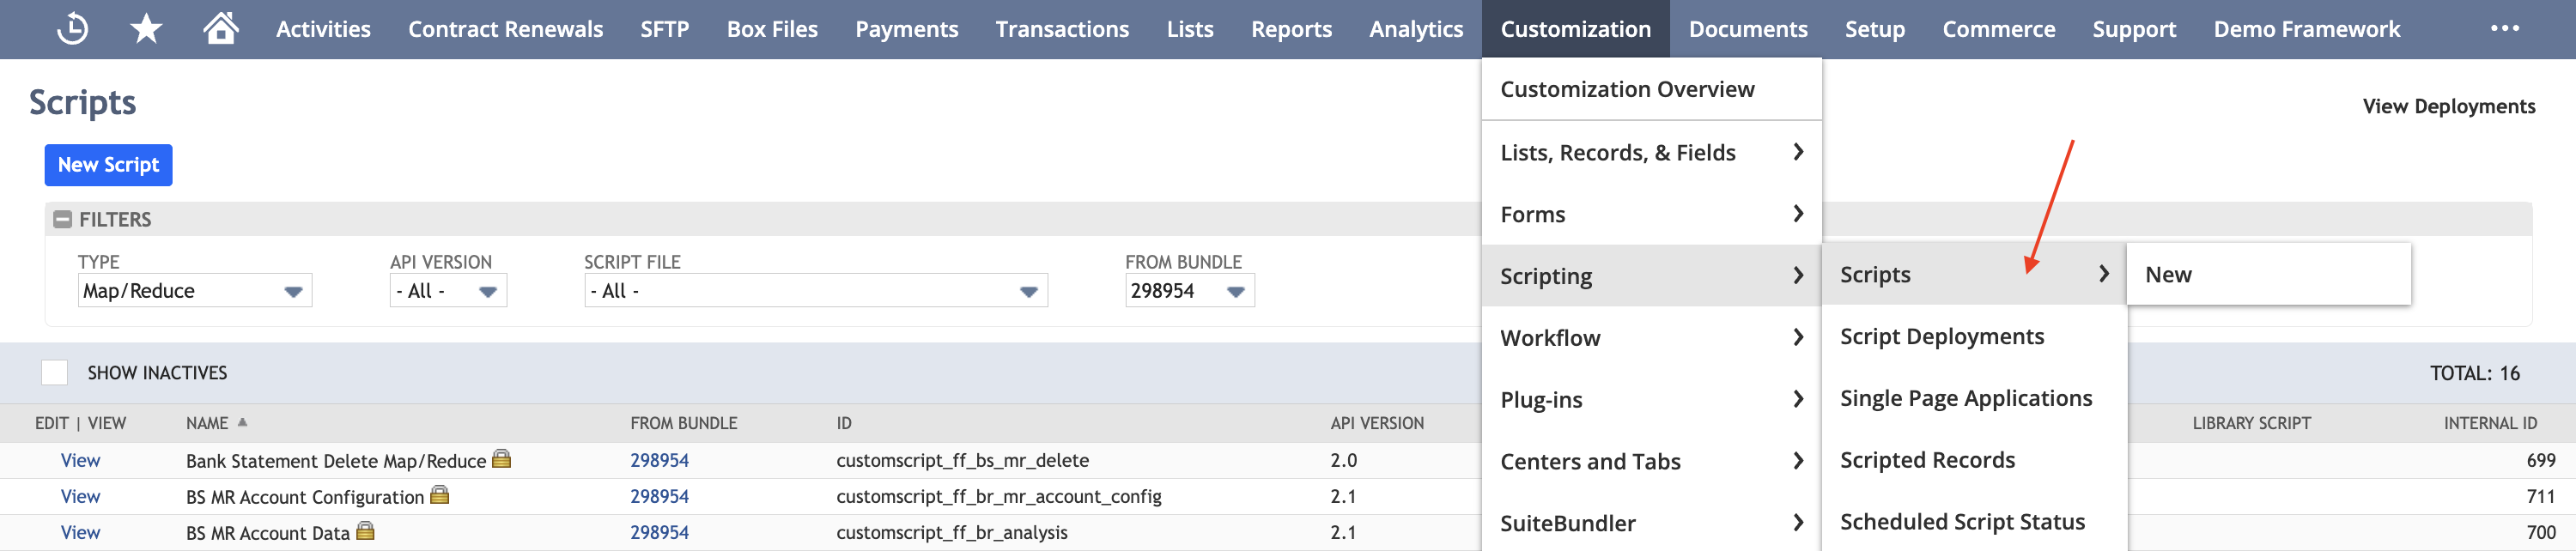Go to Home via house icon
2576x551 pixels.
coord(221,28)
